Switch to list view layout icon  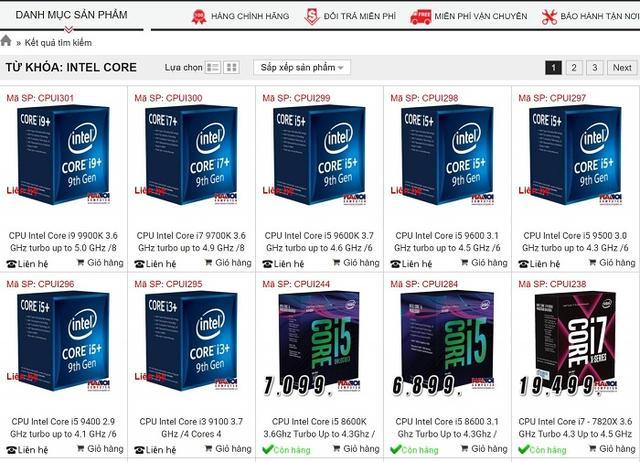click(213, 67)
